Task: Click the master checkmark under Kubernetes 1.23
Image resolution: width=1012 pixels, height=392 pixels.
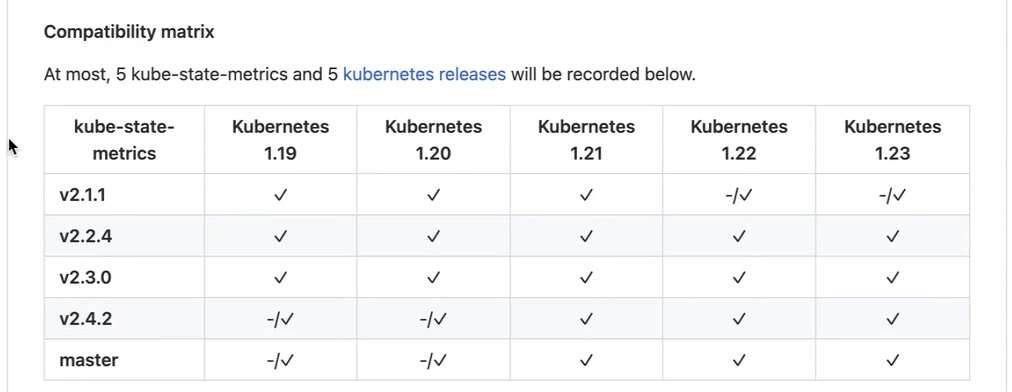Action: click(893, 360)
